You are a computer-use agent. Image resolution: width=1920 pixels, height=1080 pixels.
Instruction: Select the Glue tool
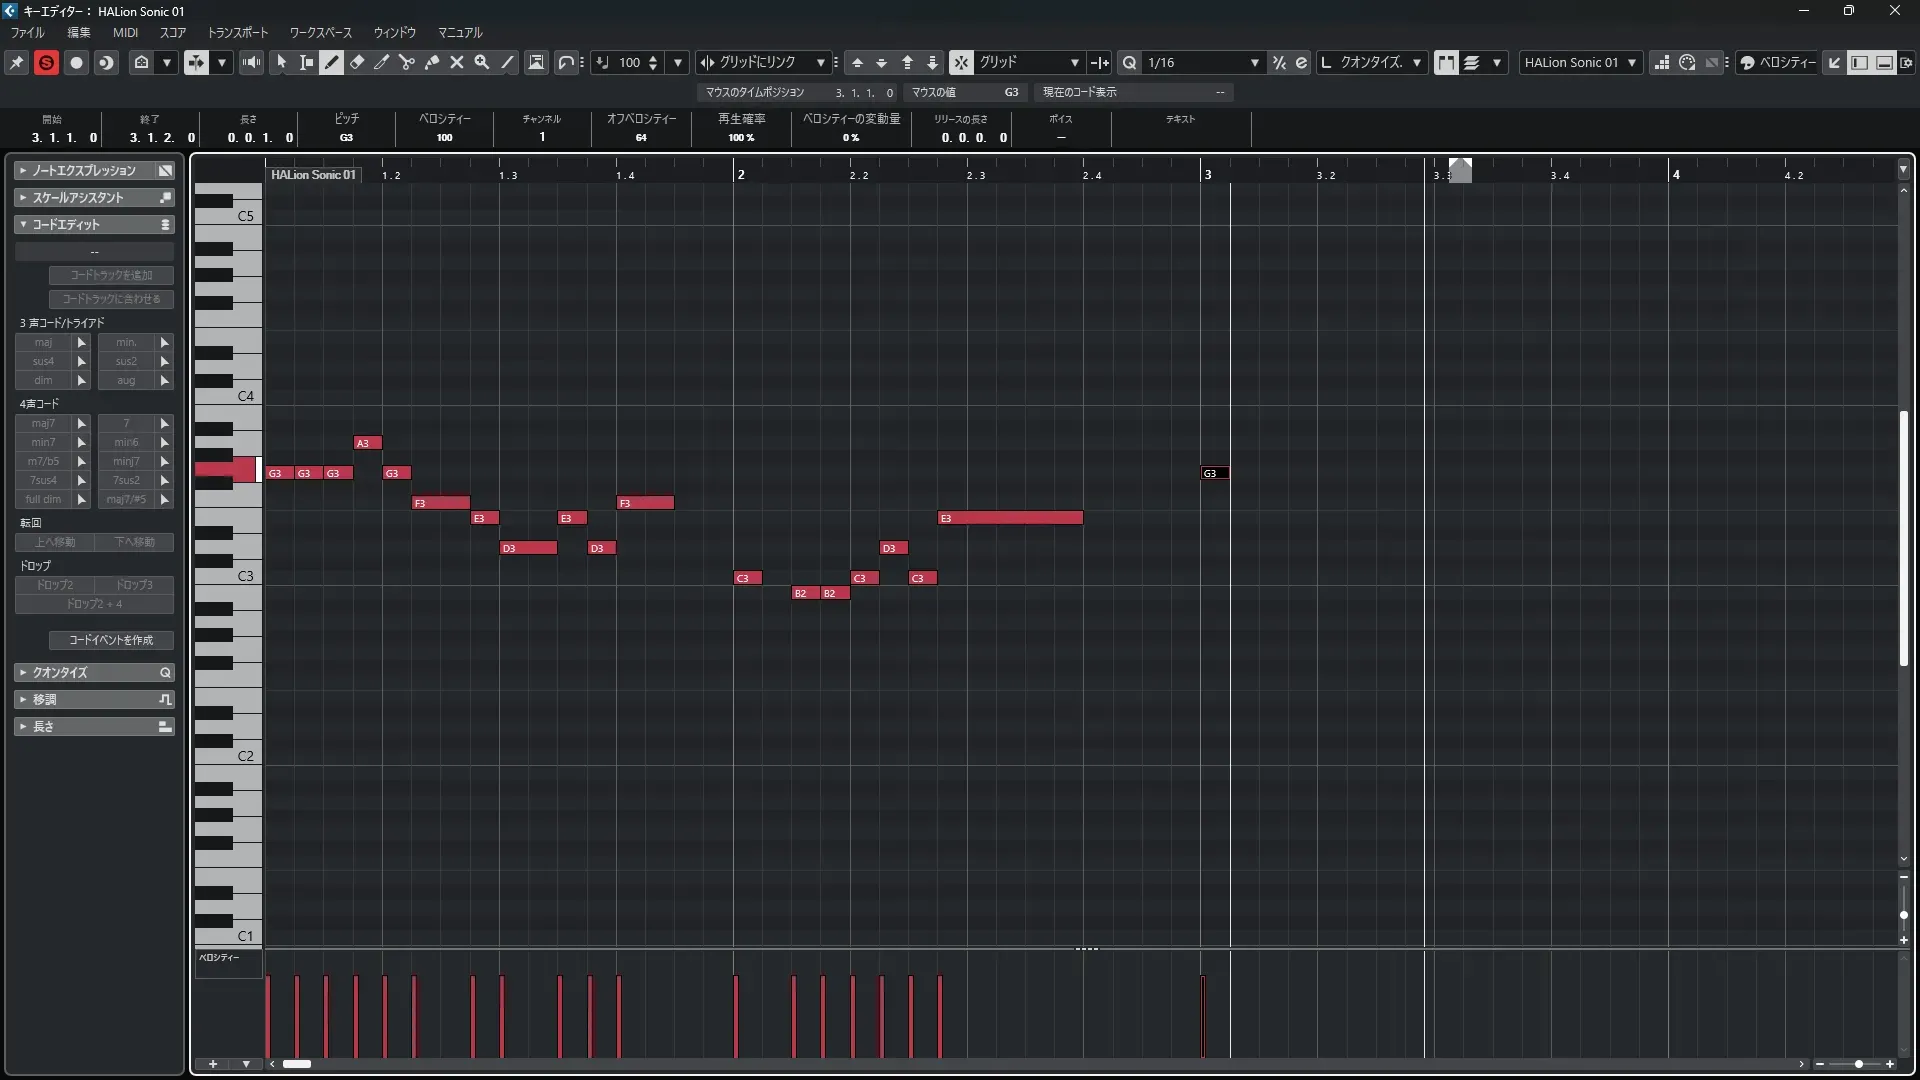[432, 62]
